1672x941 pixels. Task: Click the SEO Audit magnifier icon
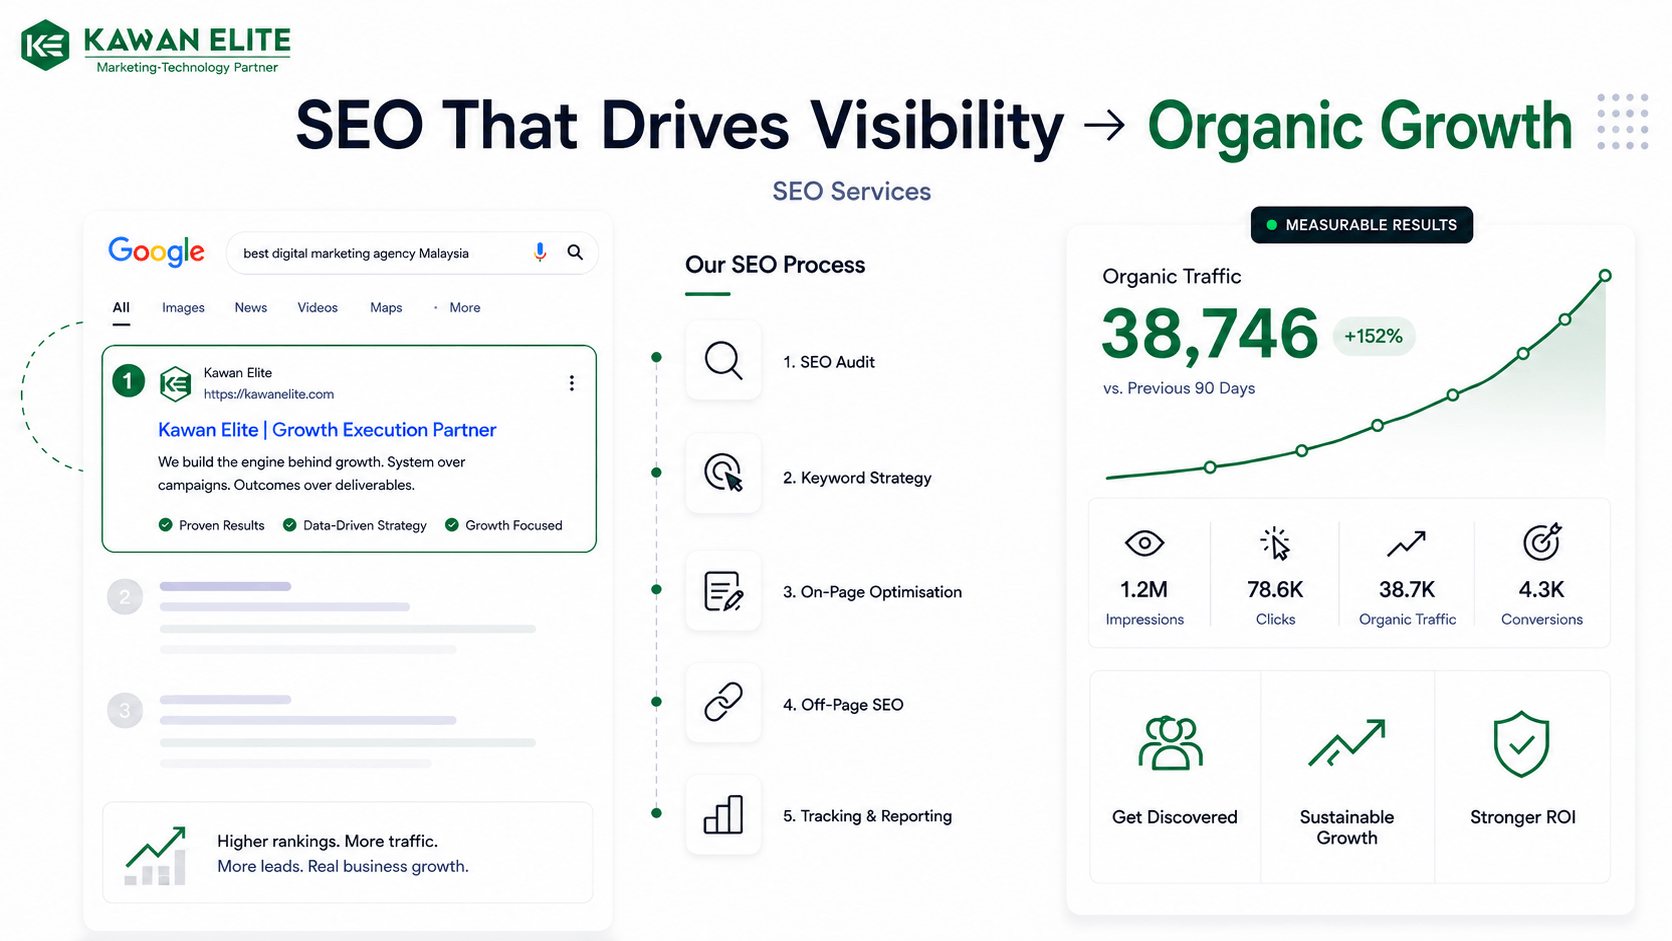pyautogui.click(x=723, y=361)
